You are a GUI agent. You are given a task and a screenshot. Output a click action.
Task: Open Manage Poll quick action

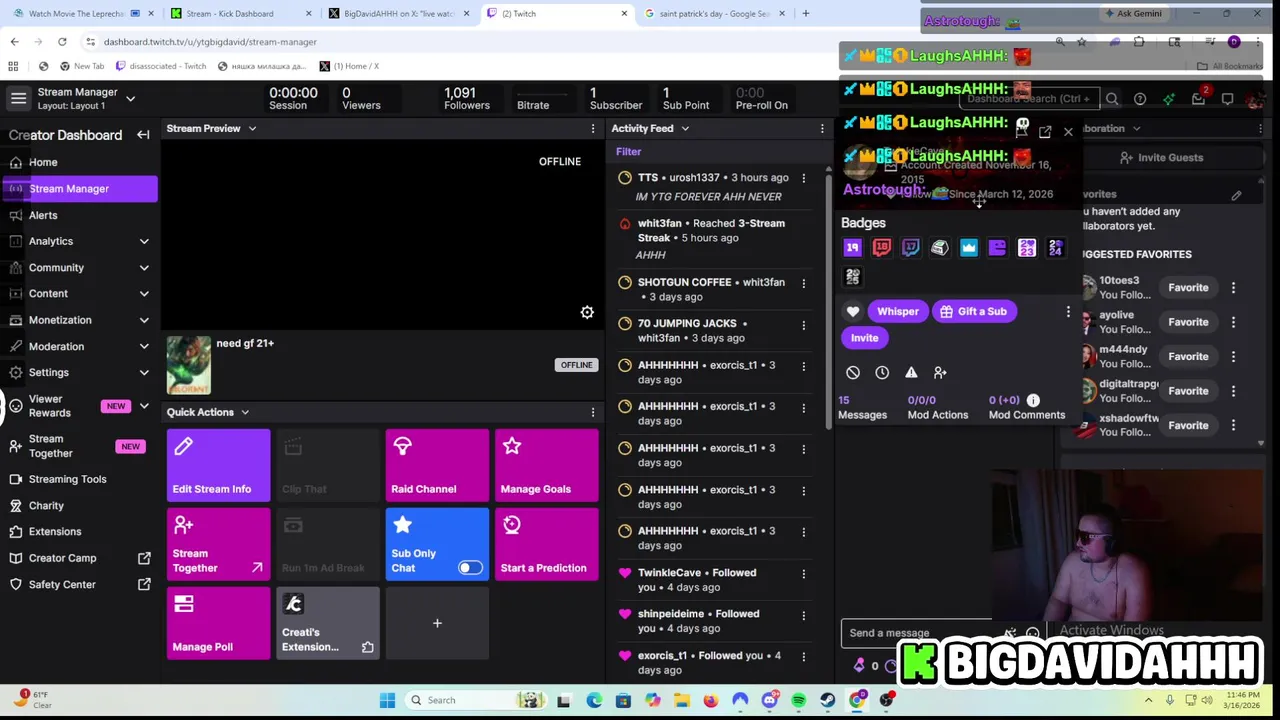[218, 623]
